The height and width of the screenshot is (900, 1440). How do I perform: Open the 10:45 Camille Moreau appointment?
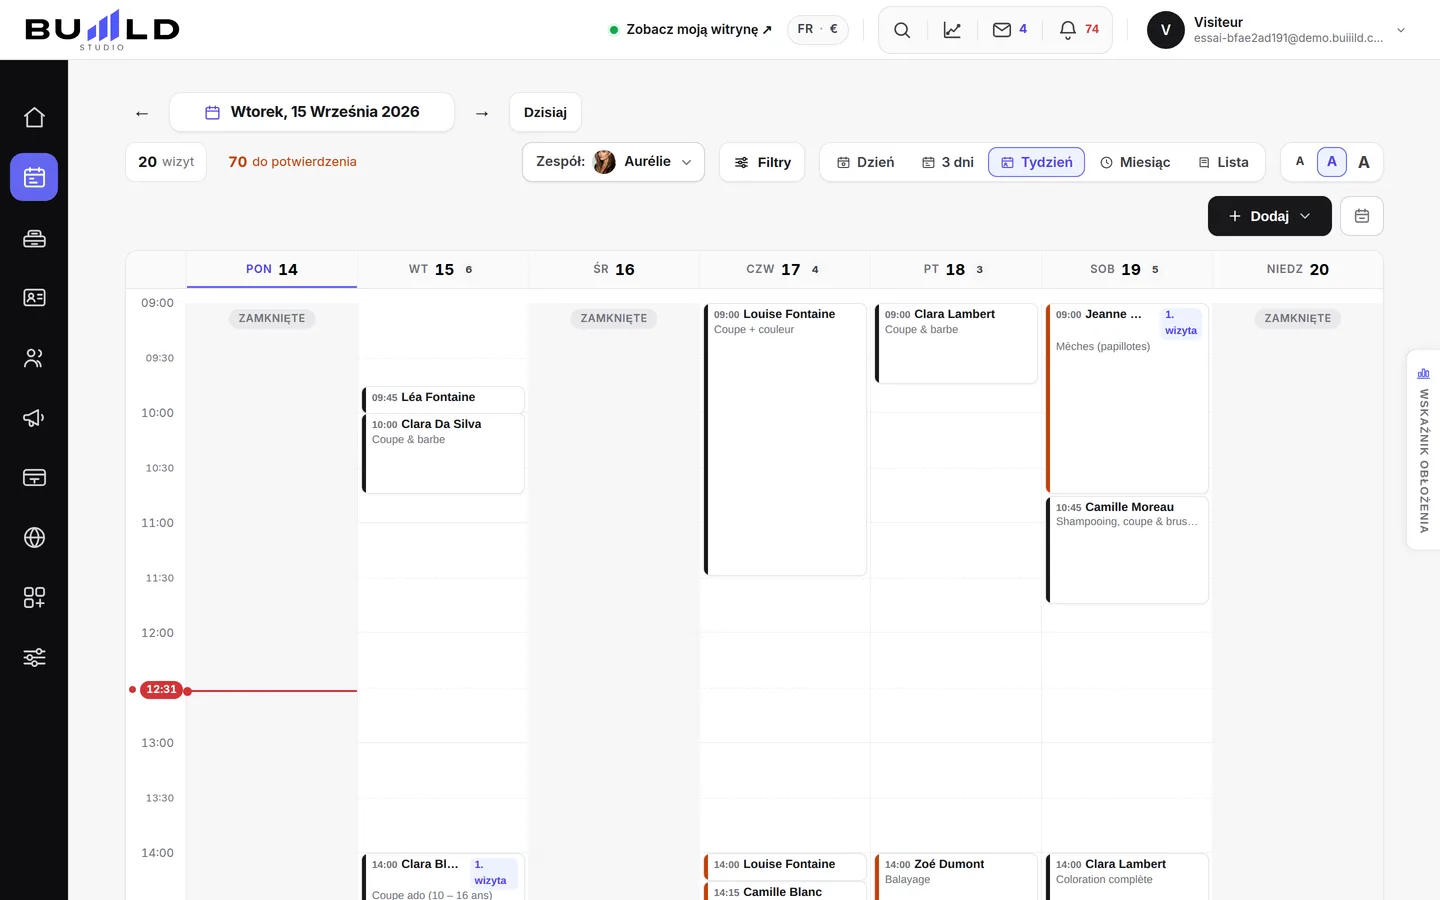pyautogui.click(x=1127, y=550)
